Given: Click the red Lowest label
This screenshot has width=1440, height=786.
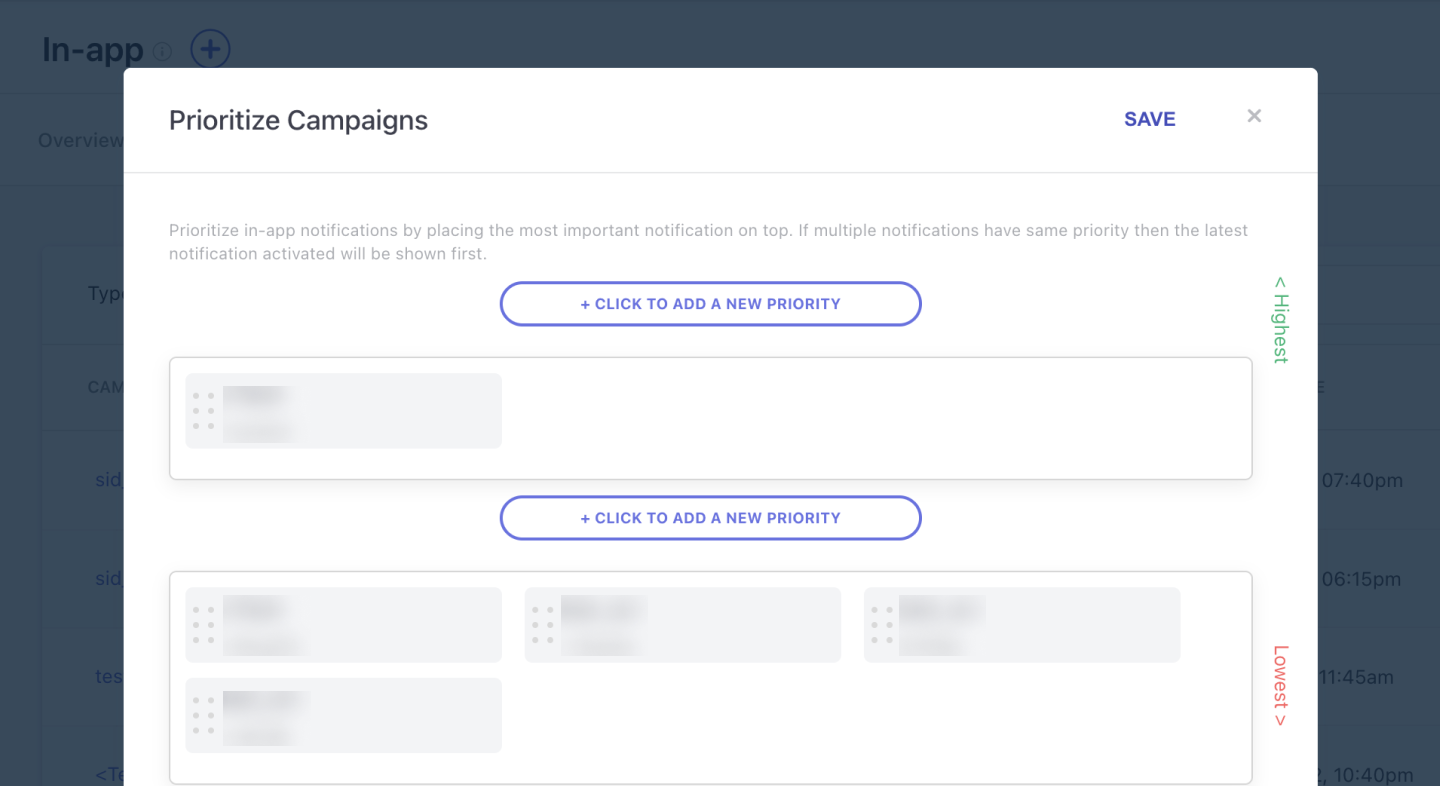Looking at the screenshot, I should 1281,686.
